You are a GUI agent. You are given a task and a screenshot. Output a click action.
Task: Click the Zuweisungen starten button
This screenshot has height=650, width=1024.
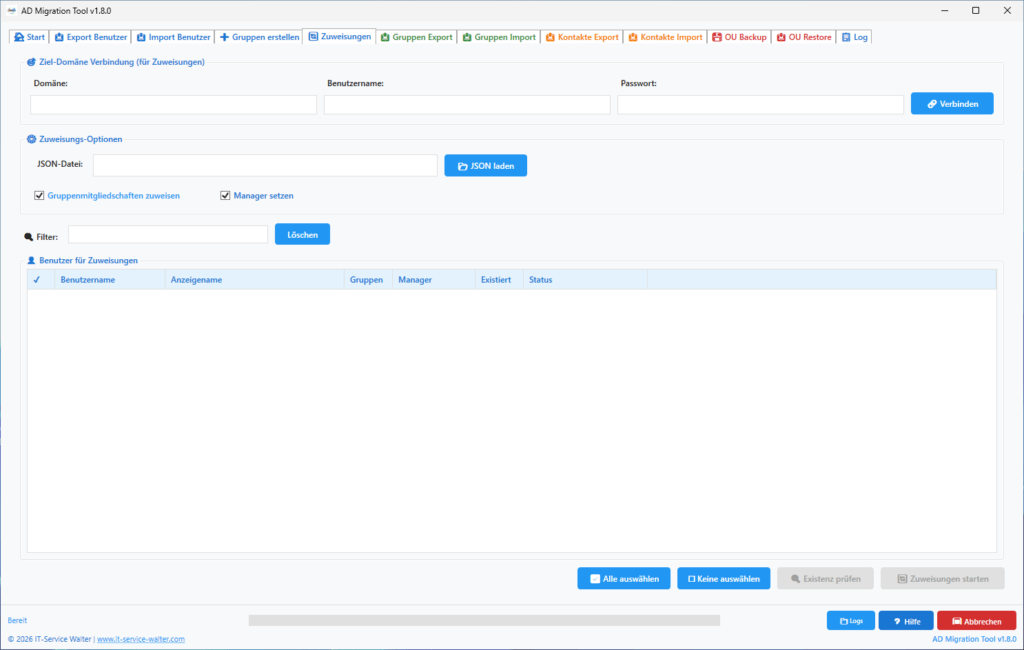coord(942,579)
